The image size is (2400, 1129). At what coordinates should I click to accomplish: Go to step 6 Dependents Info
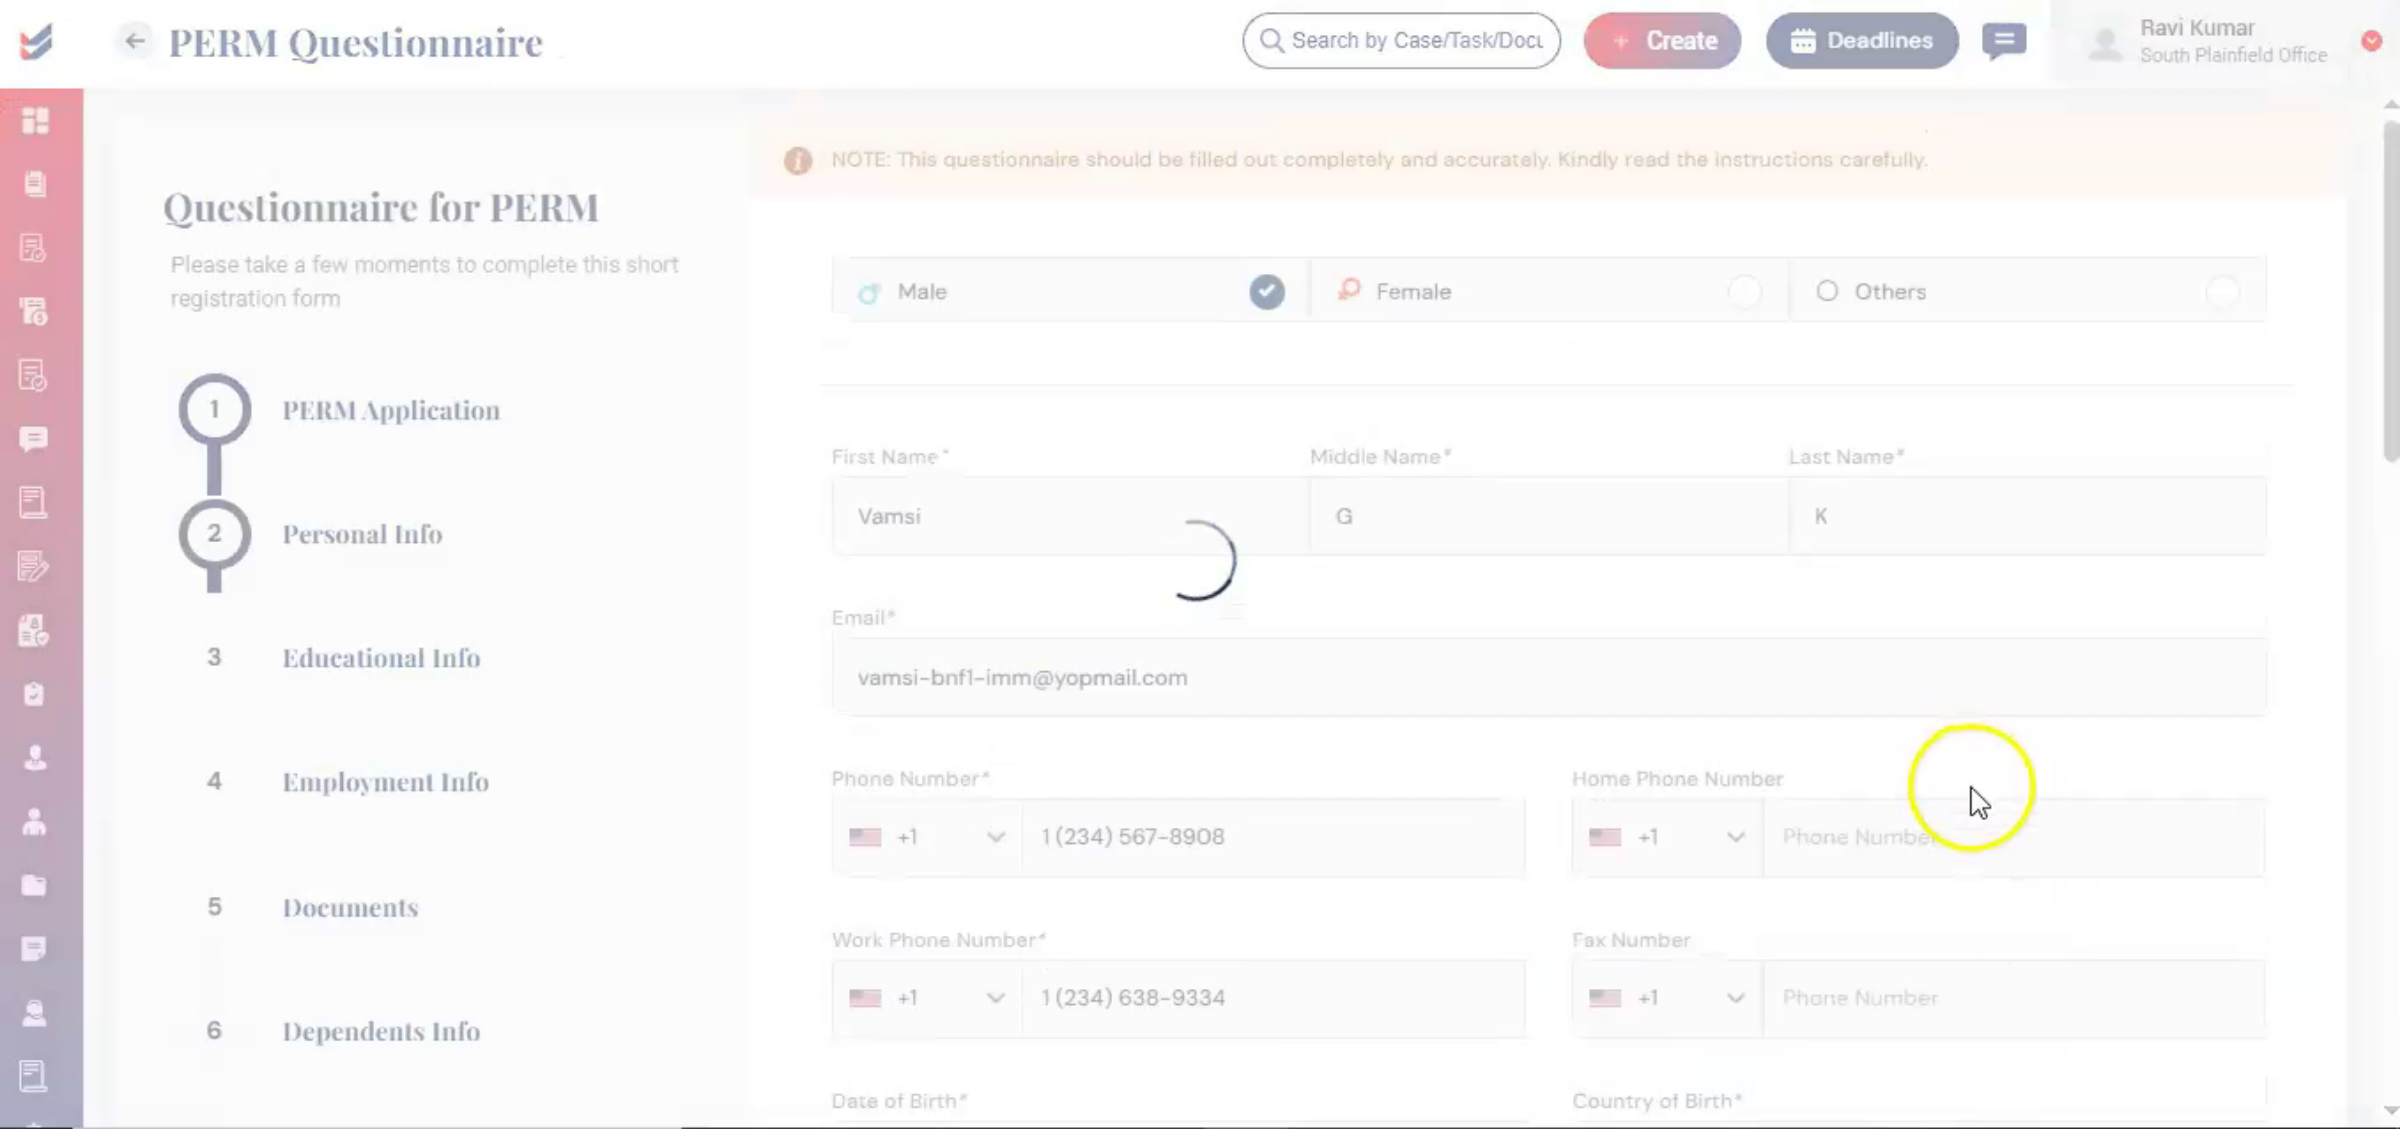[x=380, y=1031]
